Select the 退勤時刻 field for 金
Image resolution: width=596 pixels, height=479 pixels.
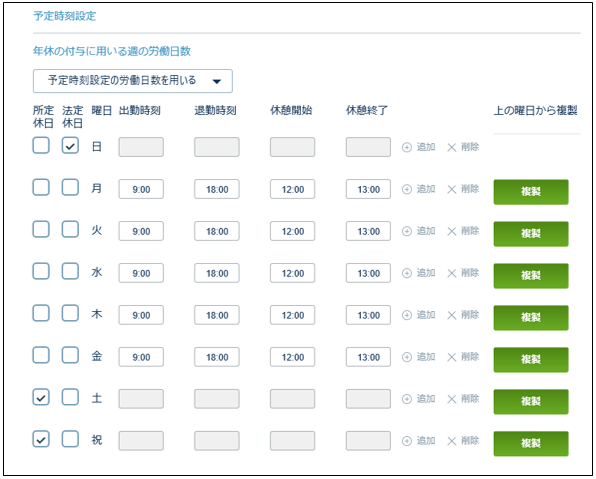tap(217, 357)
